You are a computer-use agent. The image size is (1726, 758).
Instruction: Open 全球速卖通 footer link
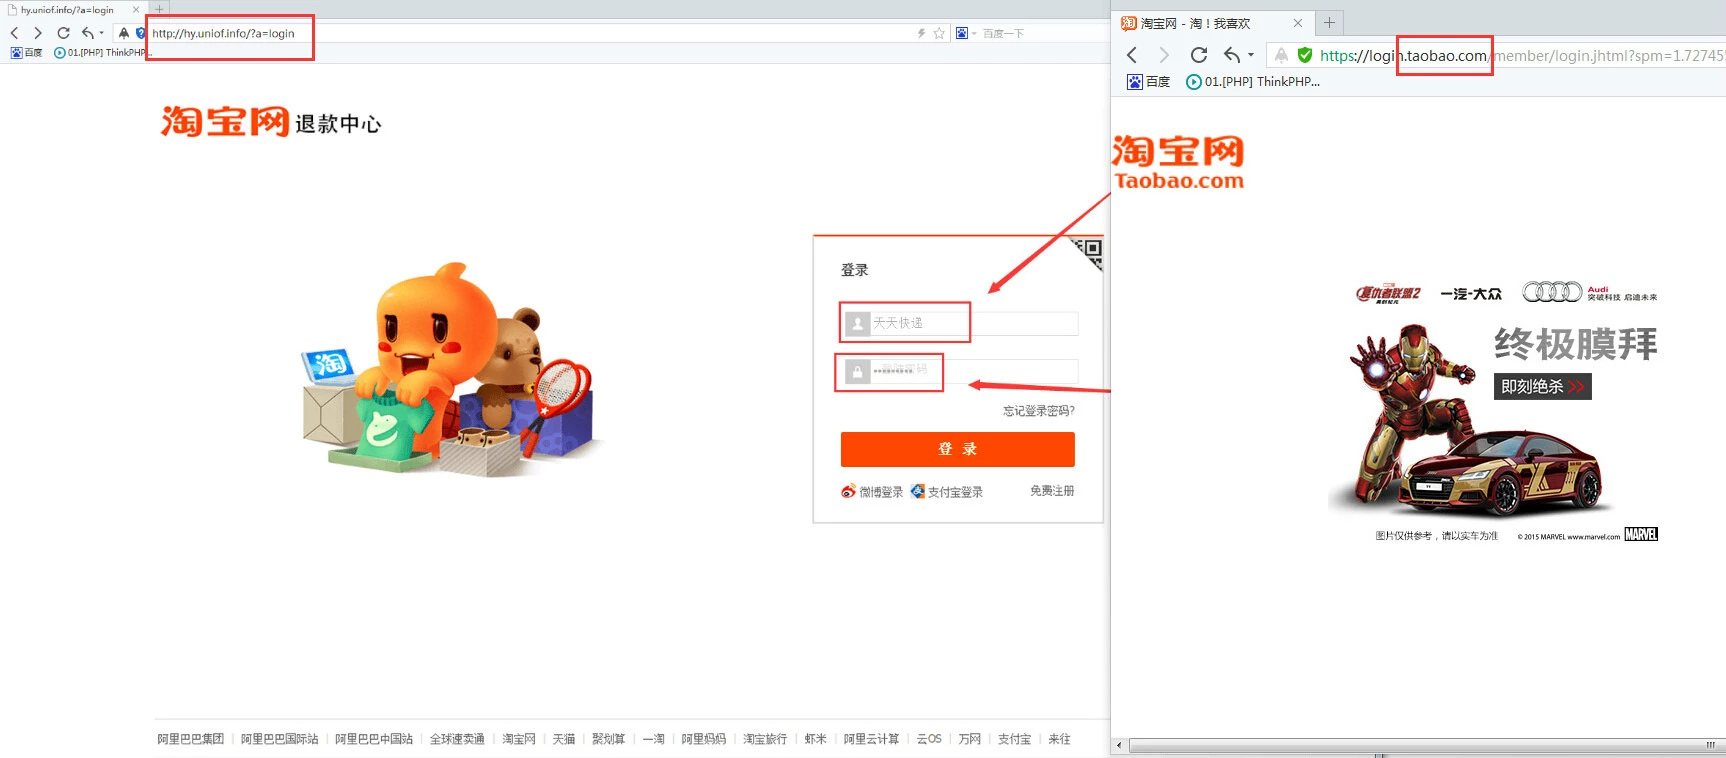click(x=457, y=739)
